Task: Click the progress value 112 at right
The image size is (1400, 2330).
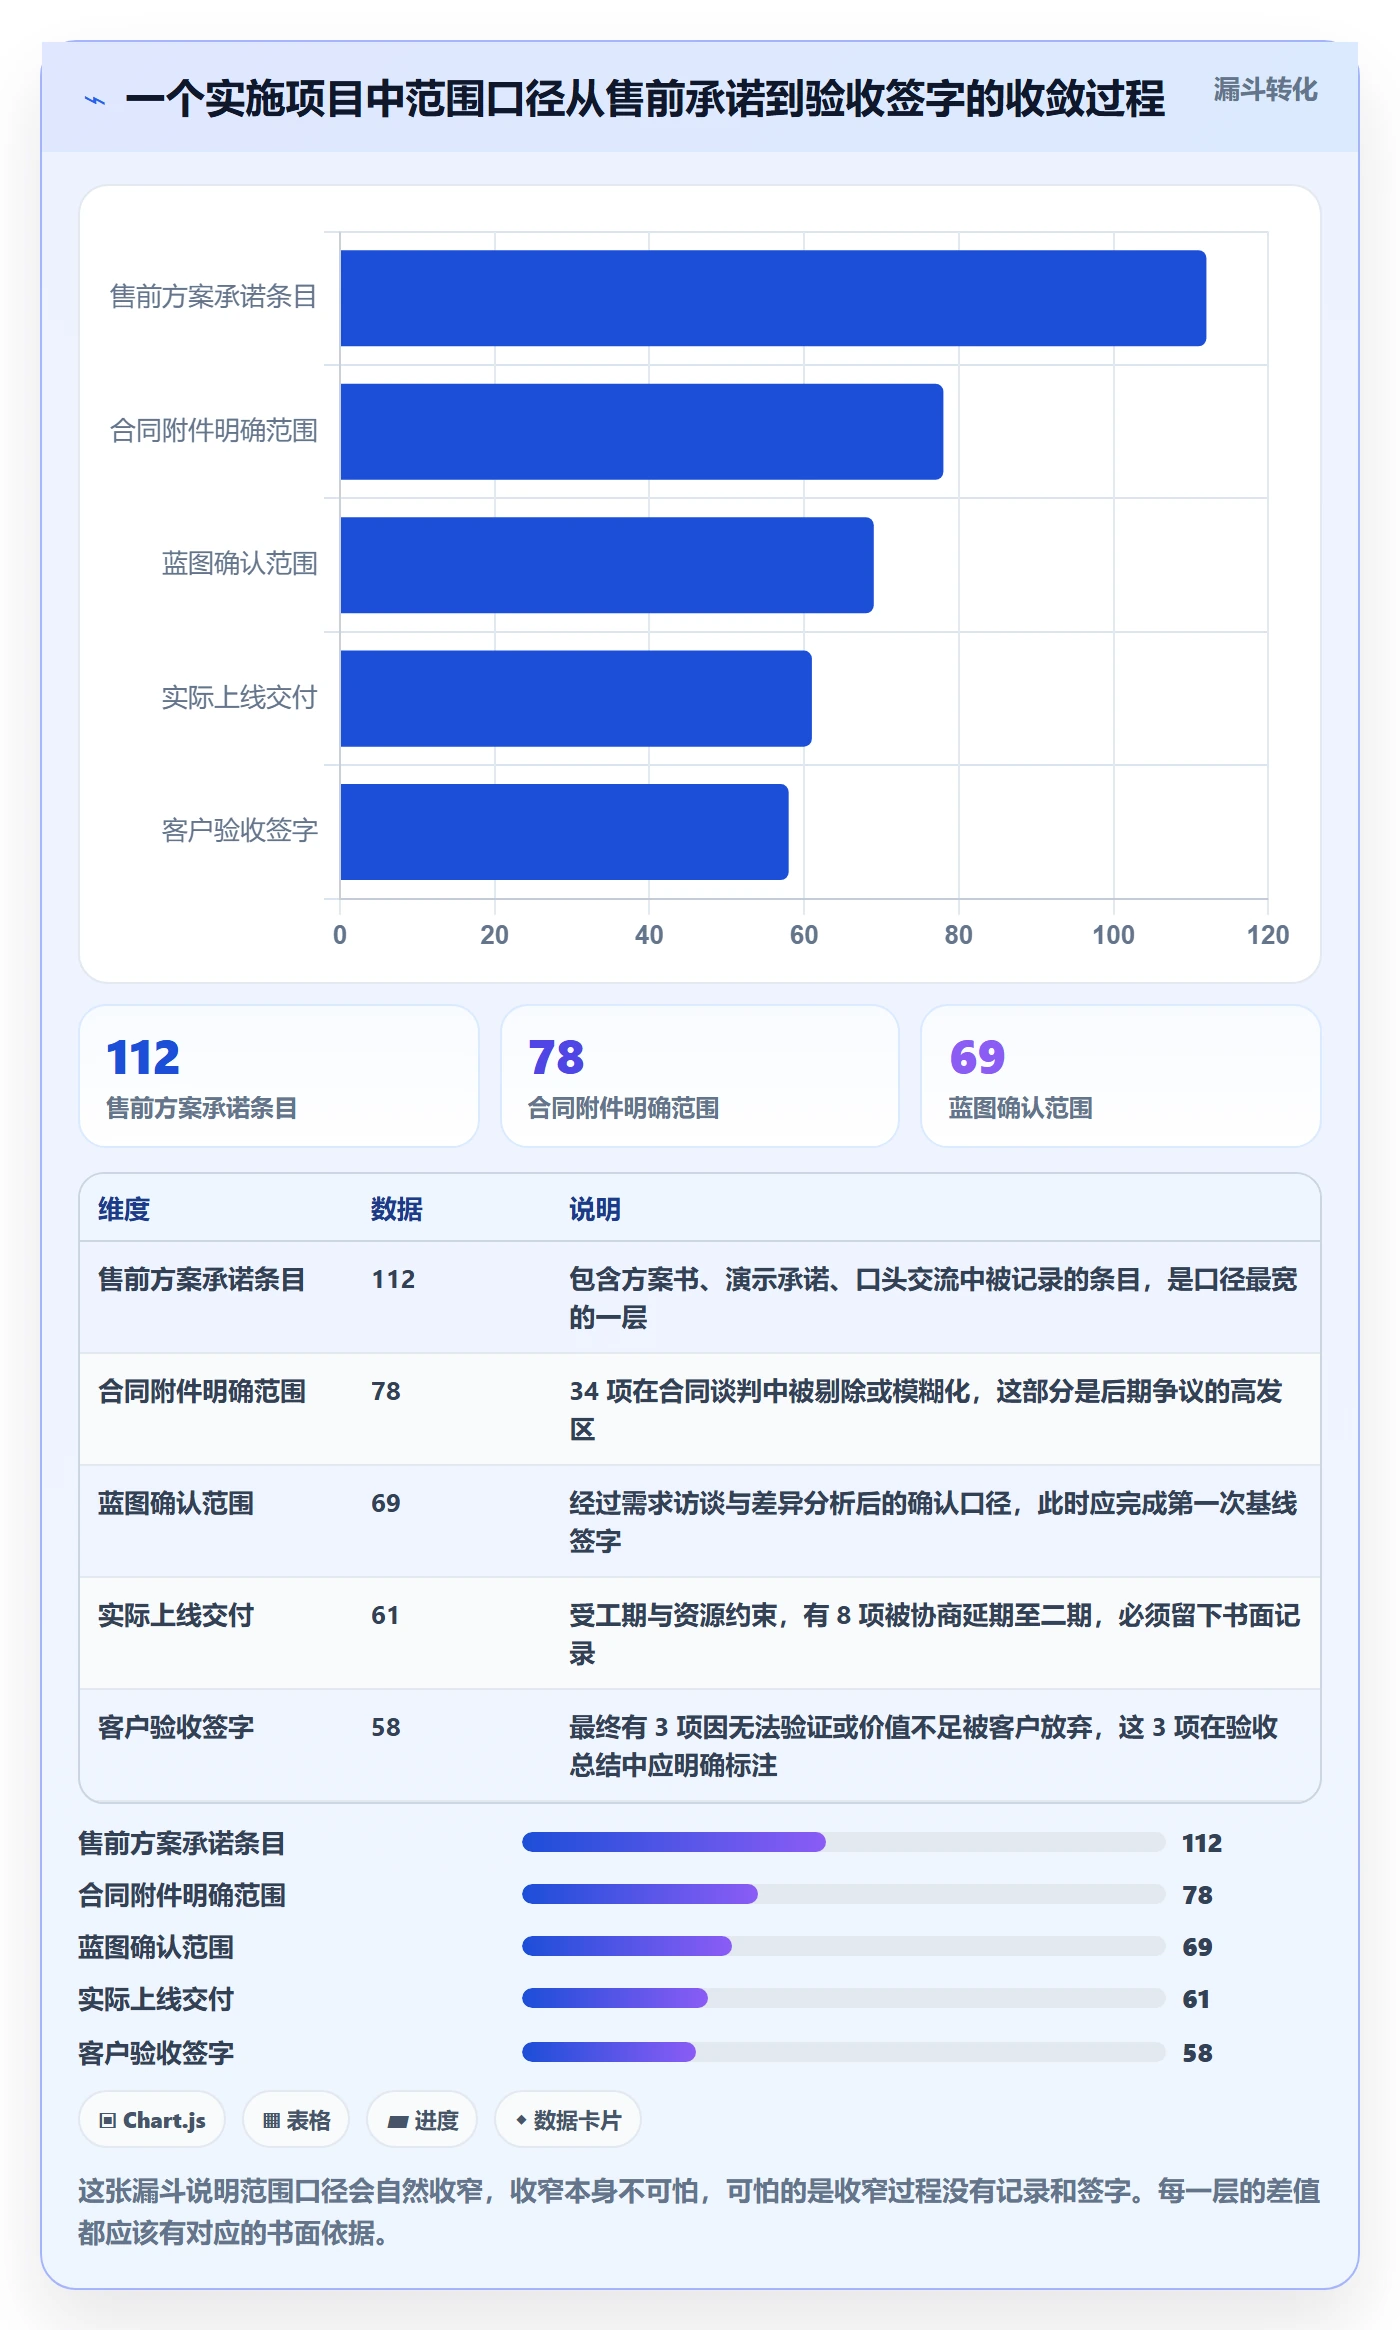Action: tap(1202, 1843)
